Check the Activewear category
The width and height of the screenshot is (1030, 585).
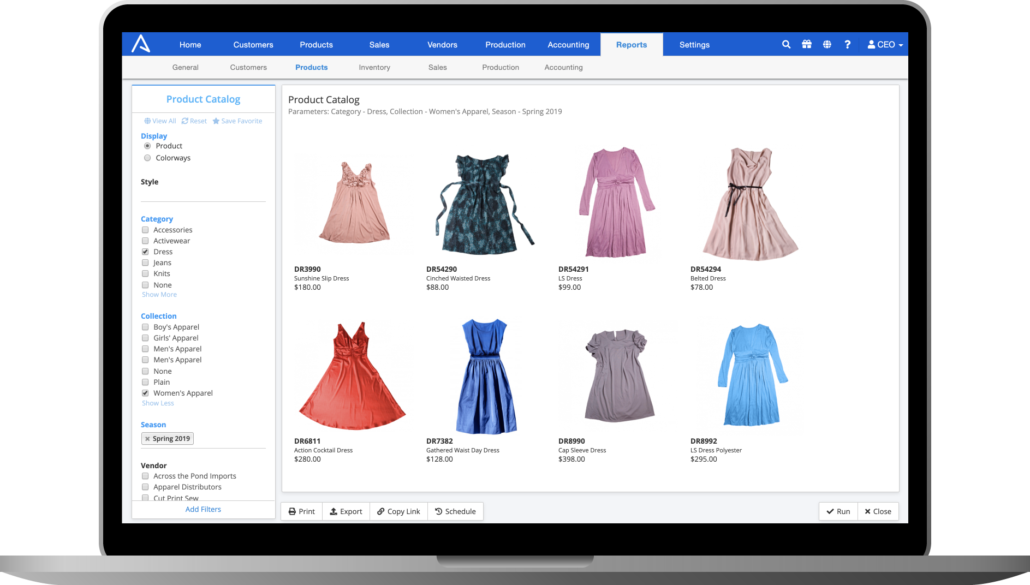(145, 241)
